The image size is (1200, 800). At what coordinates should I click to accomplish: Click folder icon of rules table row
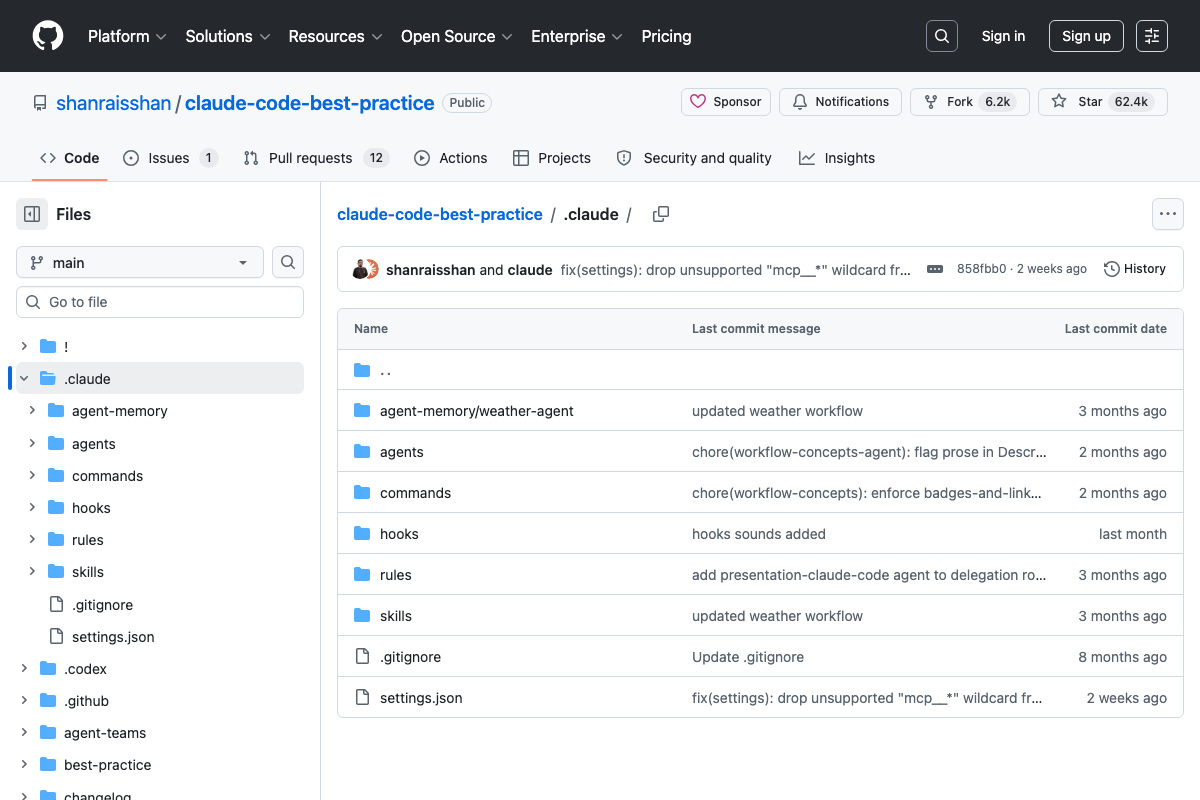(362, 575)
